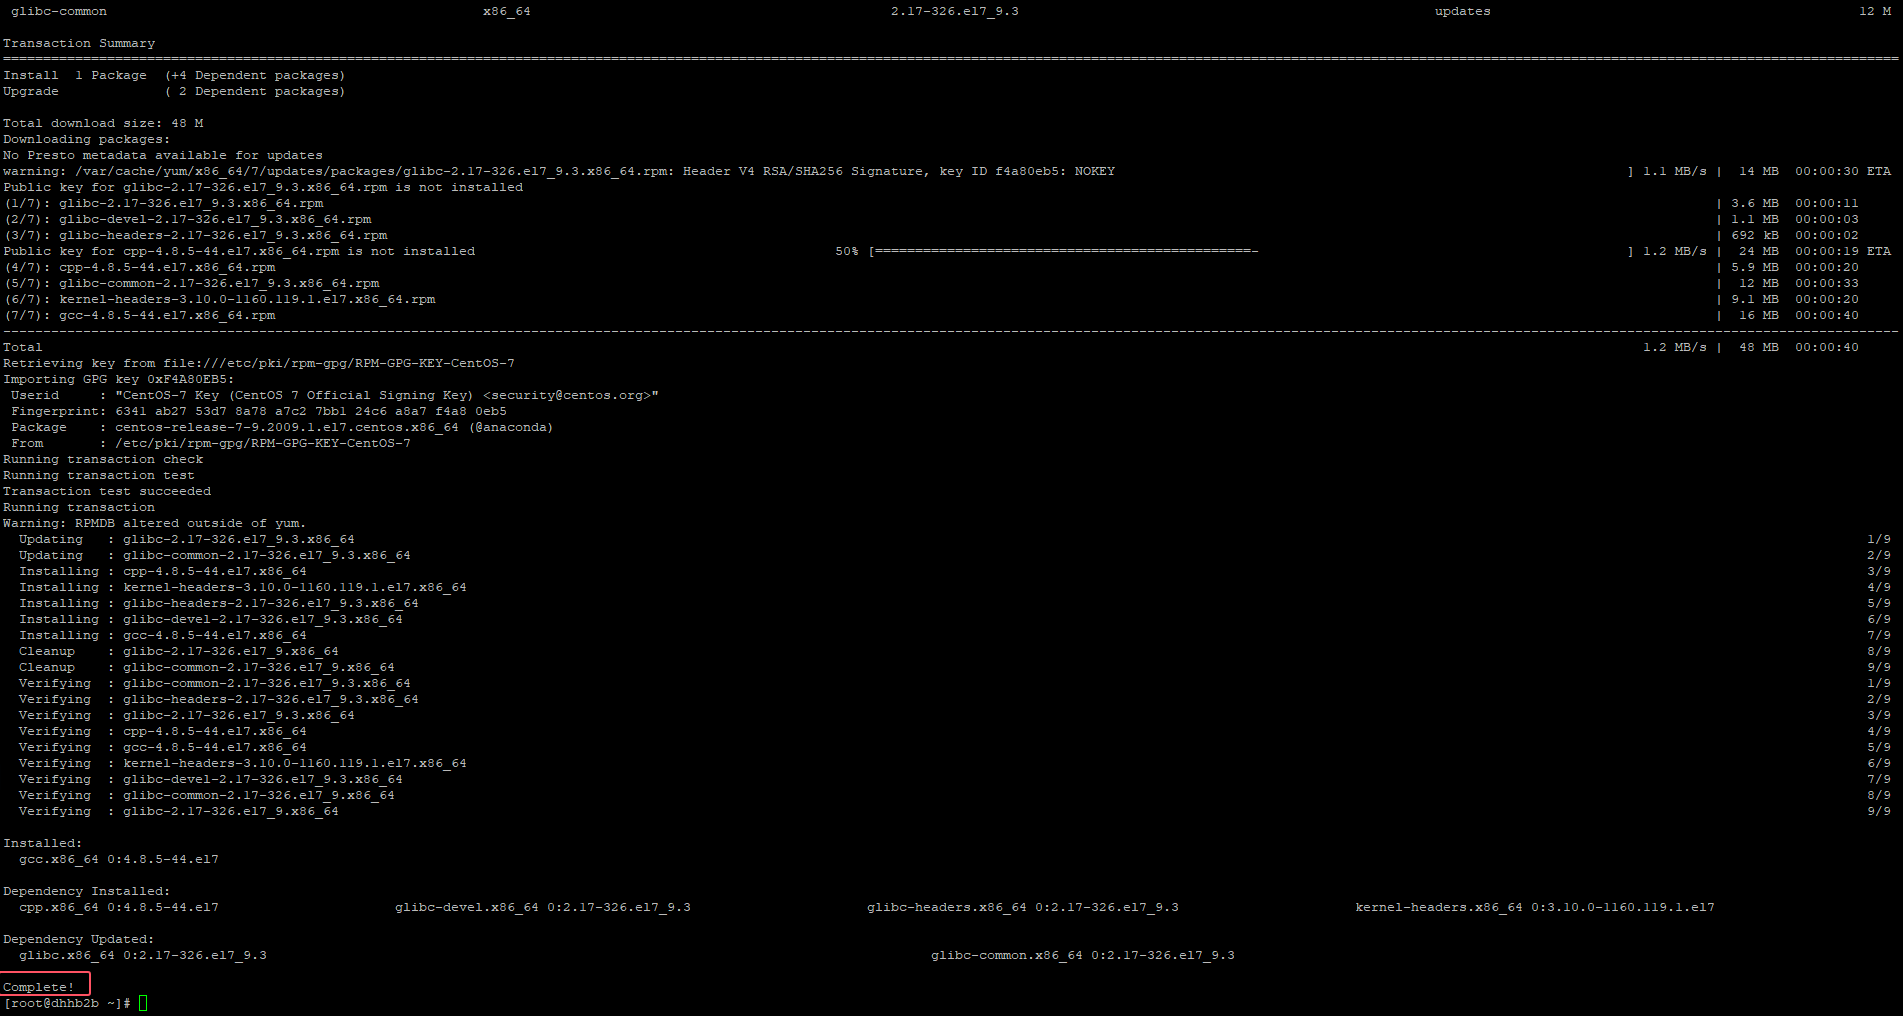Image resolution: width=1904 pixels, height=1016 pixels.
Task: Click 'gcc.x86_64 0:4.8.5-44.el7' installed entry
Action: point(119,859)
